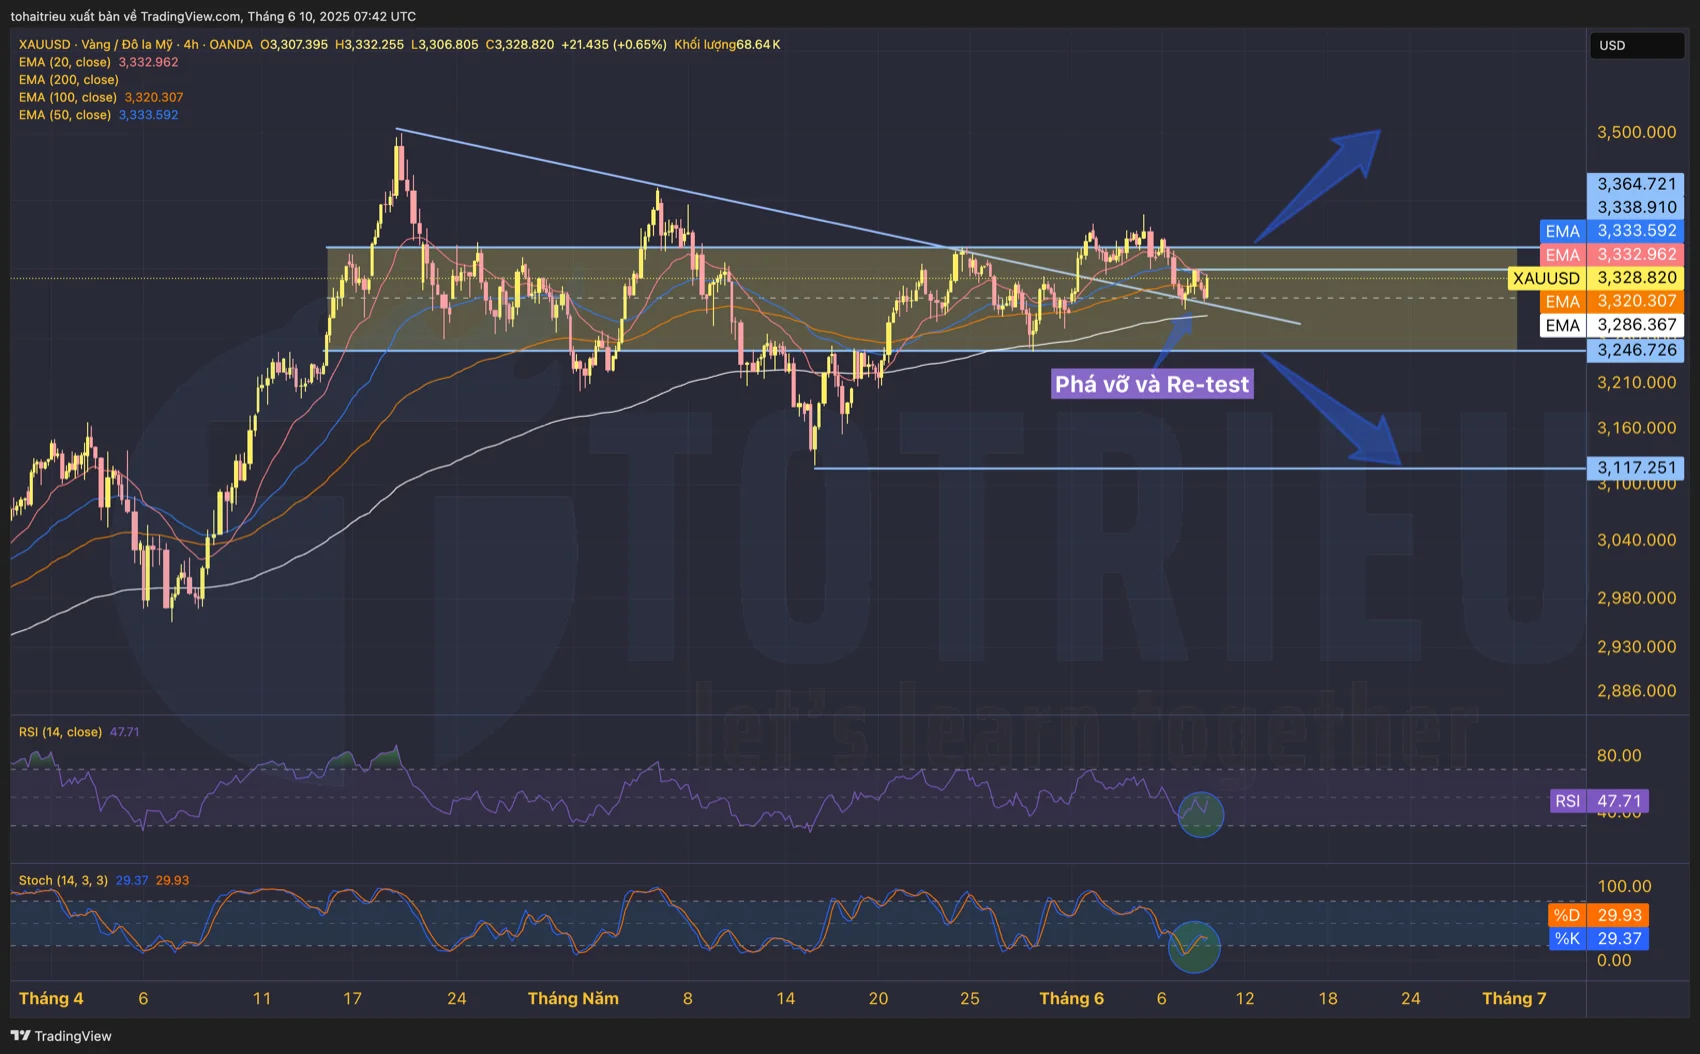1700x1054 pixels.
Task: Click the blue EMA 3,333.592 price tag
Action: pos(1612,231)
